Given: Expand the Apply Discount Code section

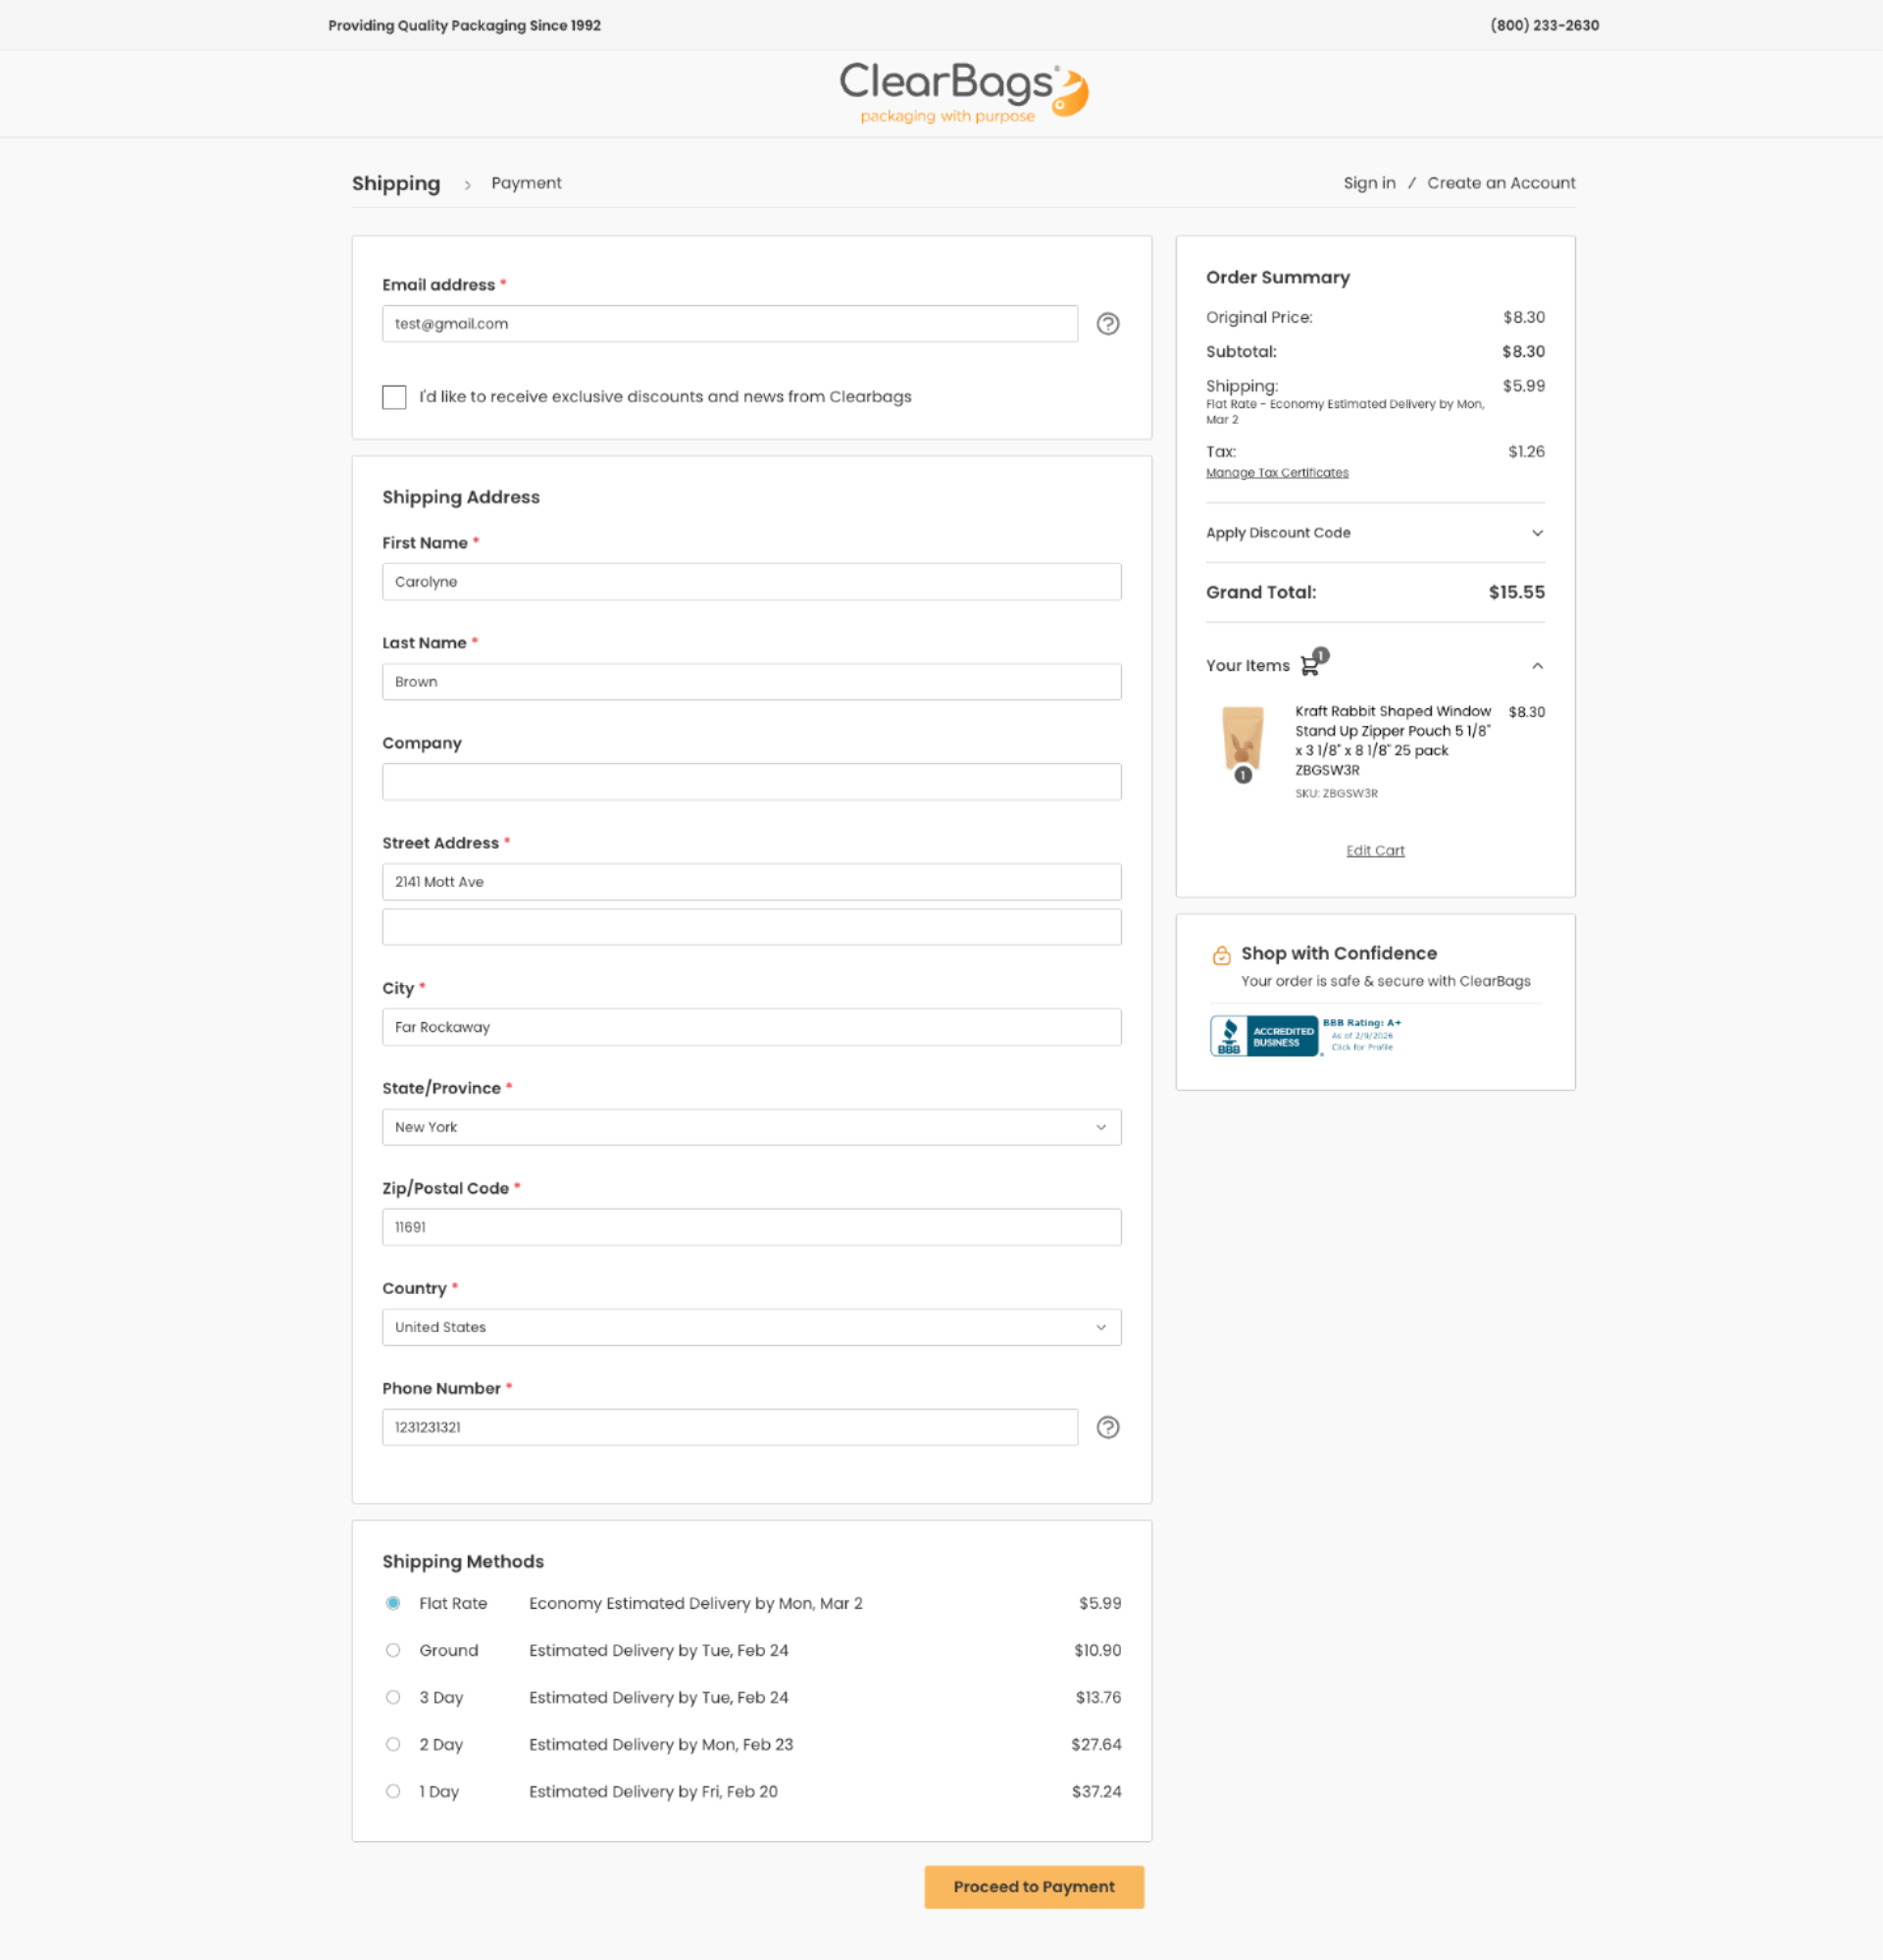Looking at the screenshot, I should [1374, 533].
